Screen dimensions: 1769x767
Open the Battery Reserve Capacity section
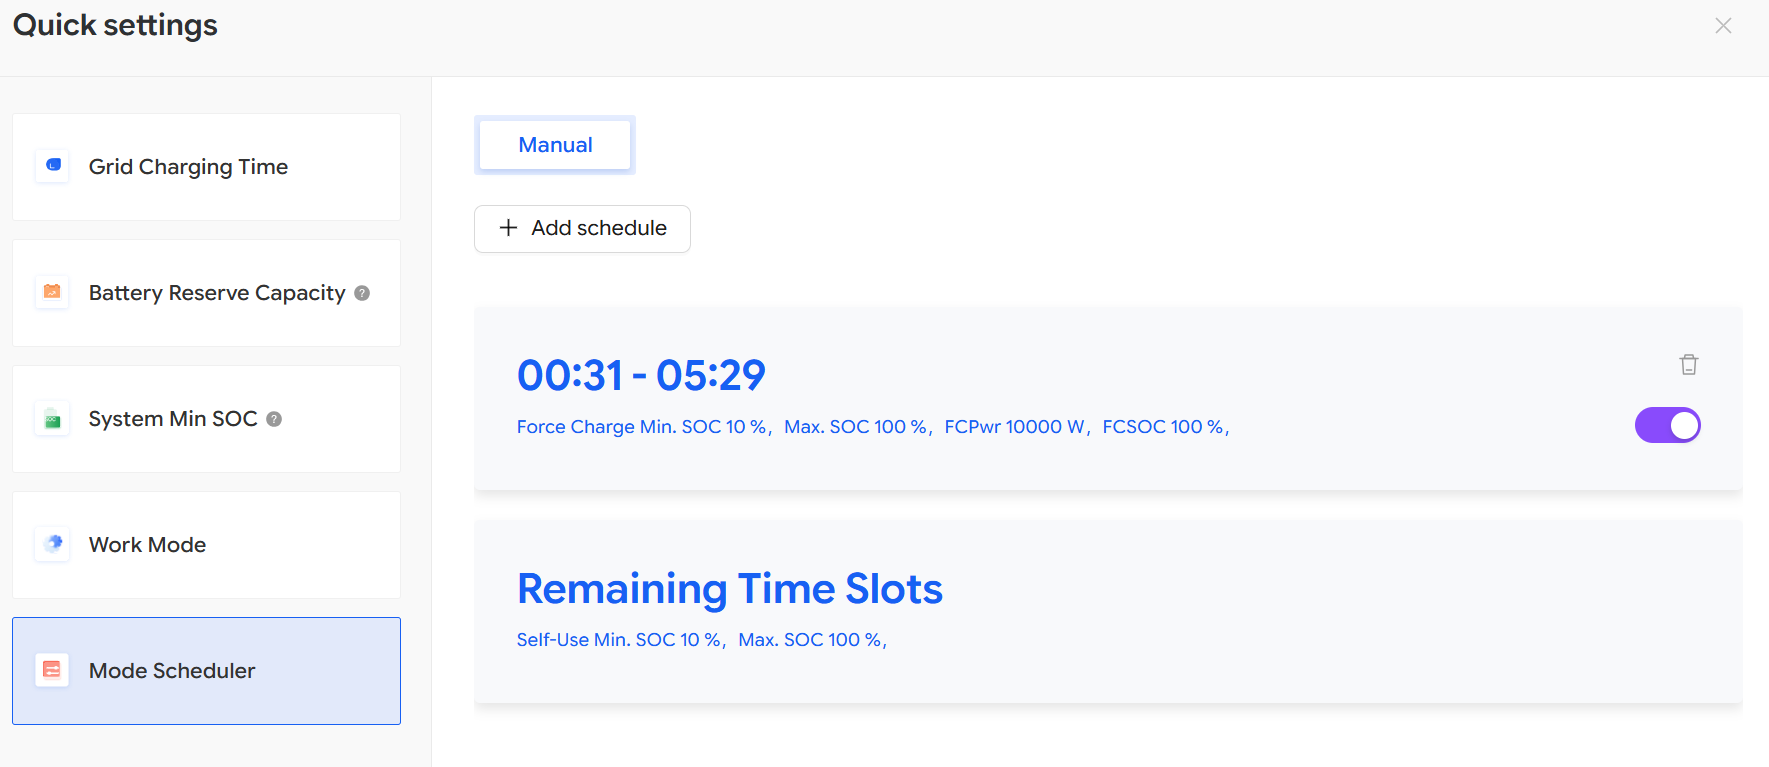(216, 293)
